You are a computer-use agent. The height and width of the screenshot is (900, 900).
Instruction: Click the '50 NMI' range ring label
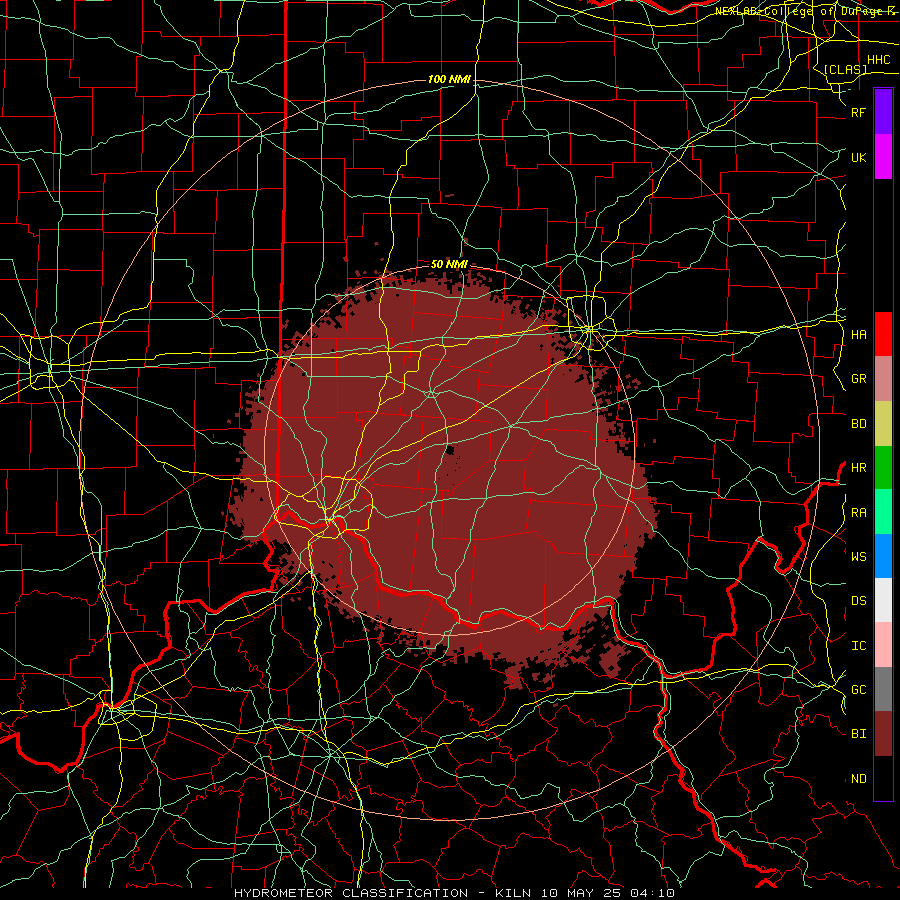(x=449, y=264)
